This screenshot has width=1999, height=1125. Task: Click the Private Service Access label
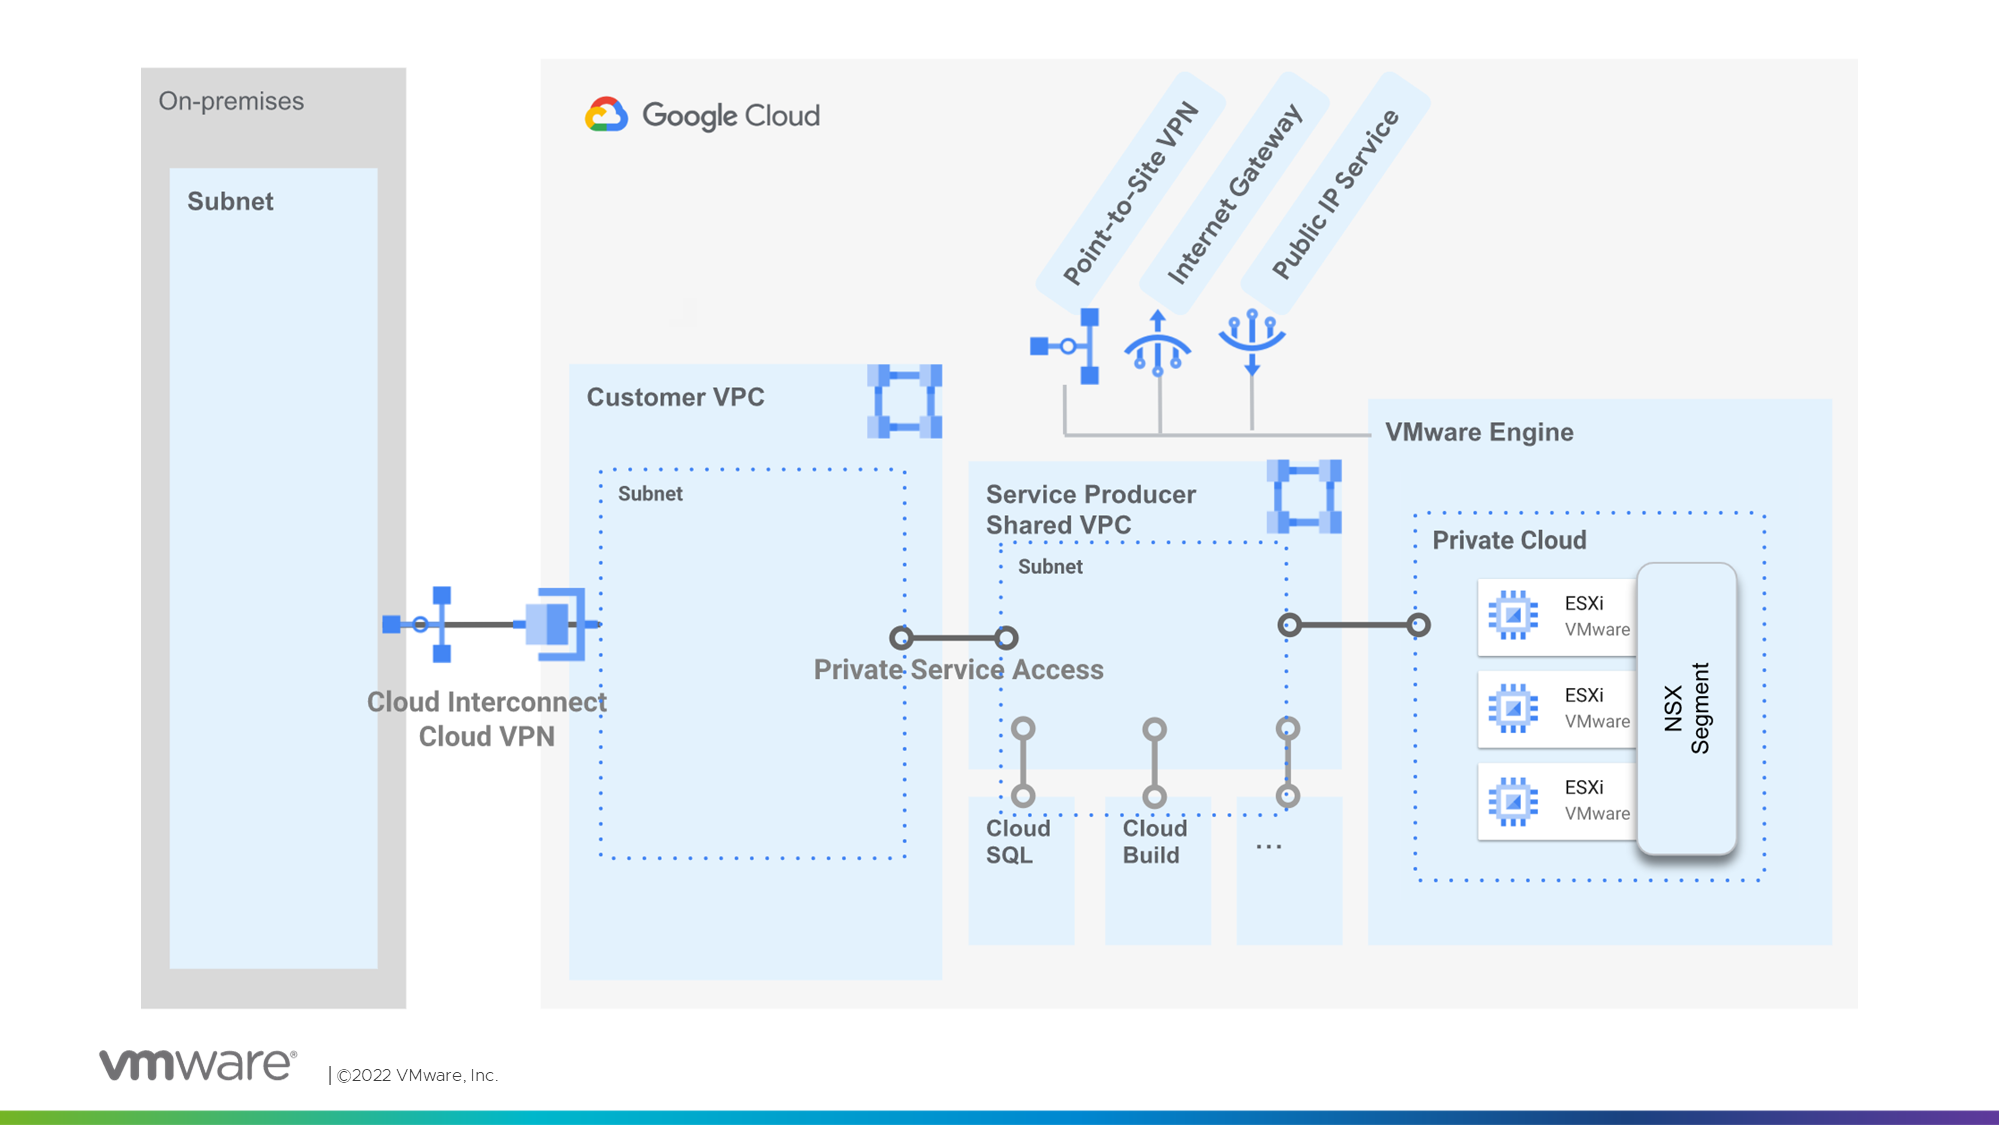957,670
